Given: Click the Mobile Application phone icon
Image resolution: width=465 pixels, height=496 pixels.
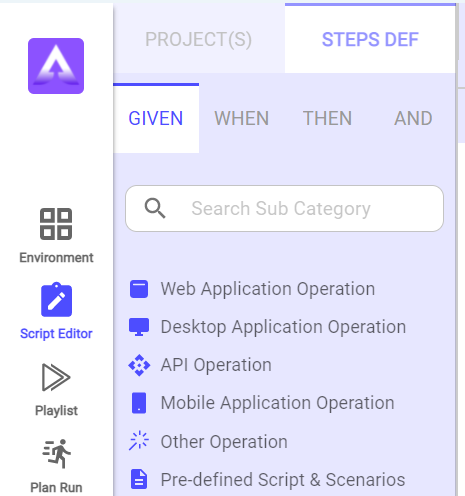Looking at the screenshot, I should [139, 403].
